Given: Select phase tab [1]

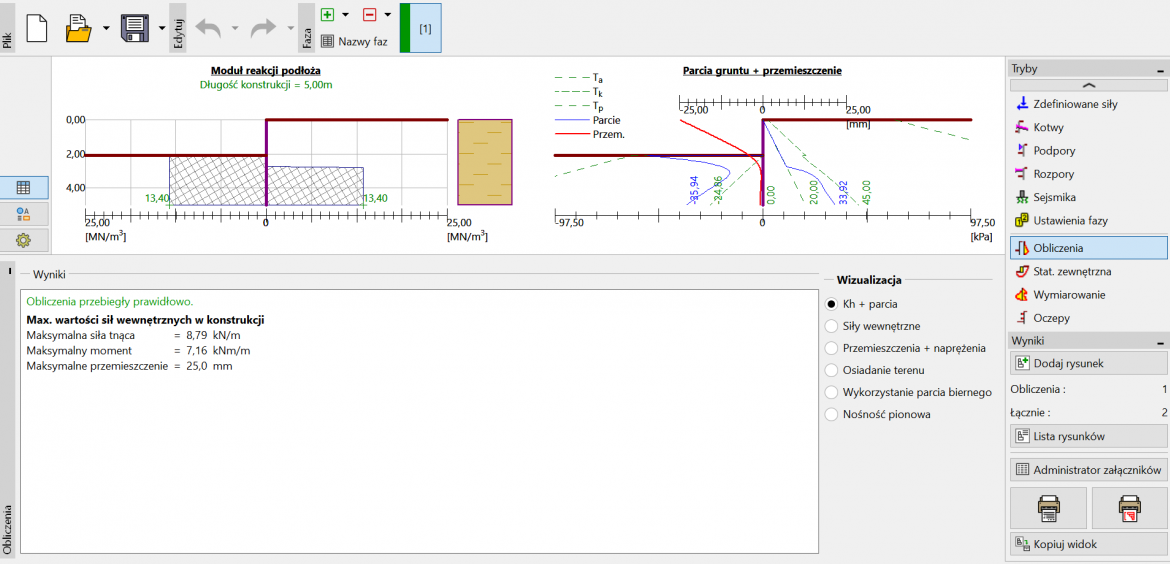Looking at the screenshot, I should tap(425, 28).
